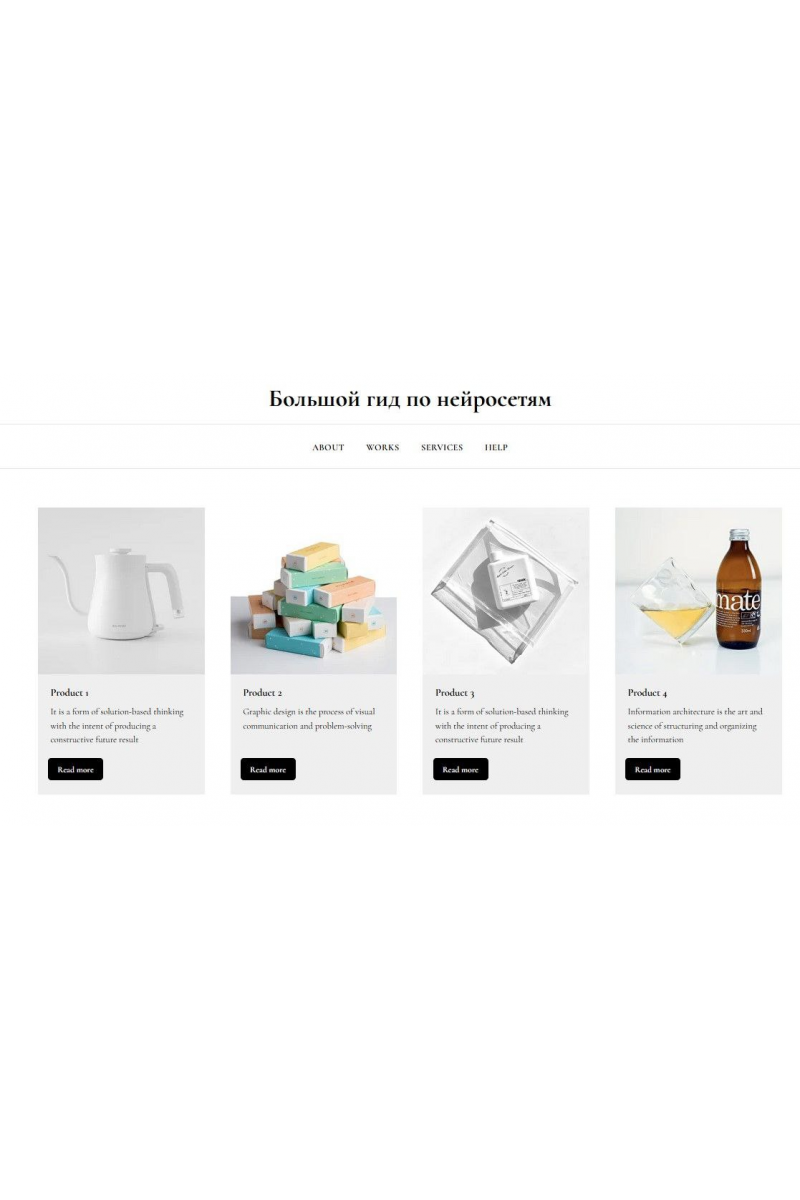Click the Product 4 title
Image resolution: width=800 pixels, height=1200 pixels.
(x=647, y=692)
